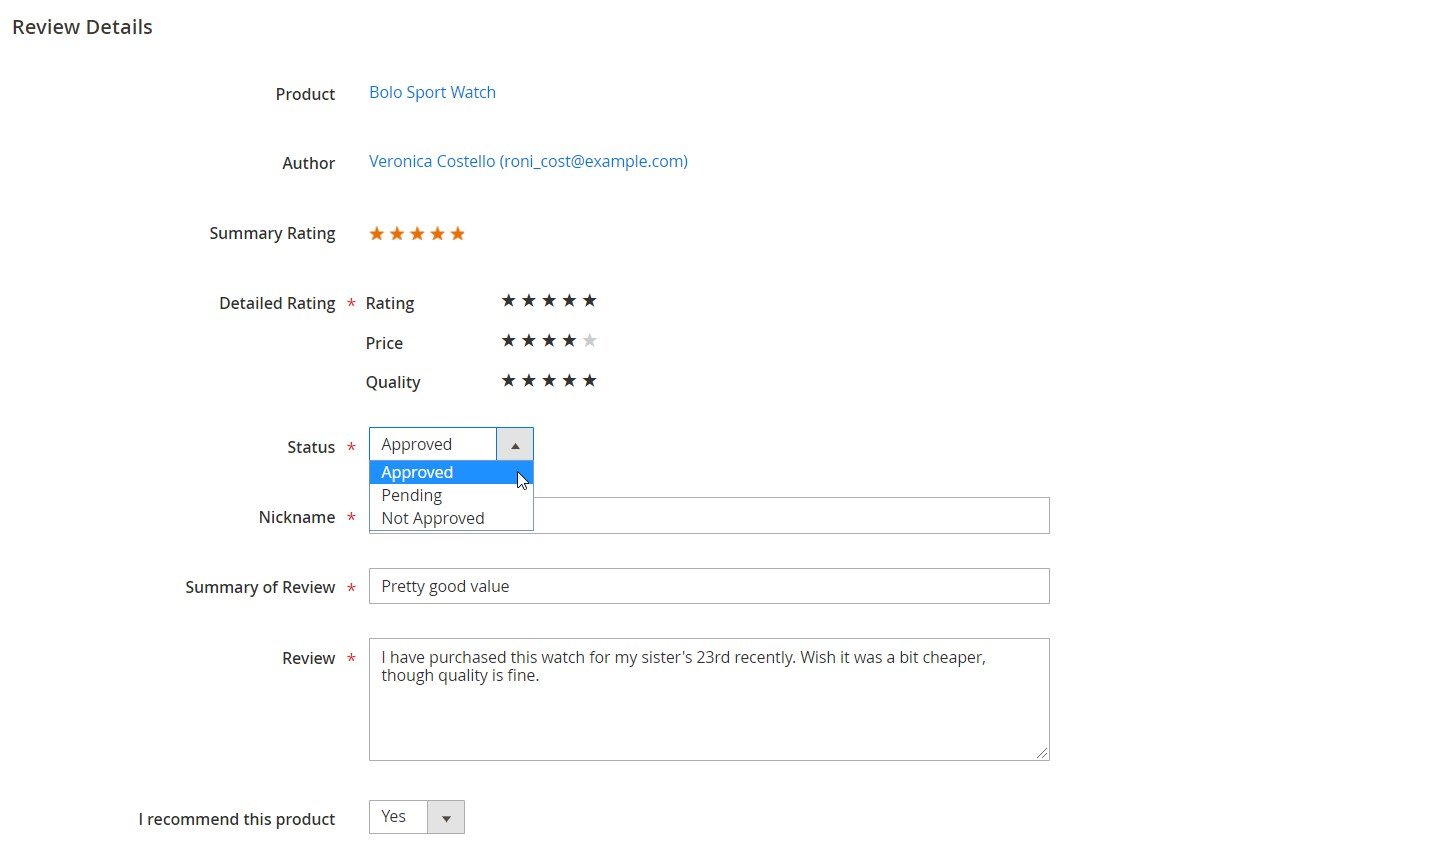Set Quality rating to four stars
Image resolution: width=1429 pixels, height=841 pixels.
pos(569,380)
